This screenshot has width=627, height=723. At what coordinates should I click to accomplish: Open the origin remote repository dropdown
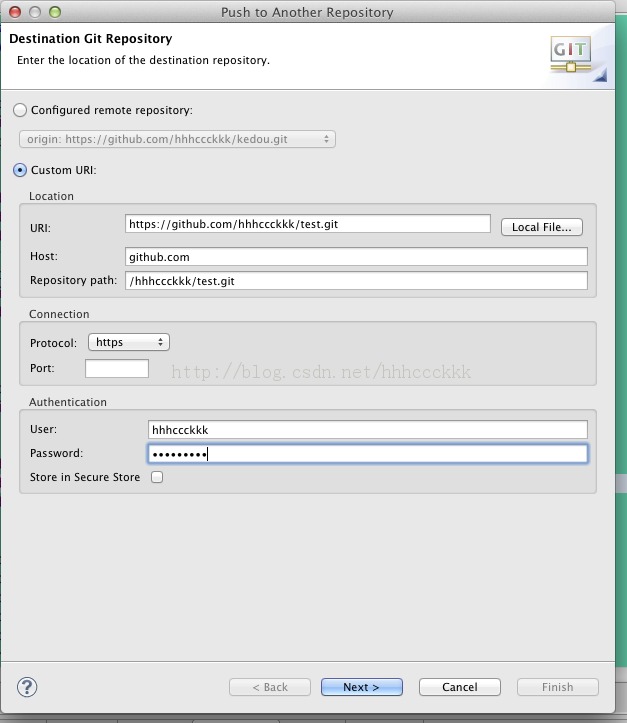point(177,139)
